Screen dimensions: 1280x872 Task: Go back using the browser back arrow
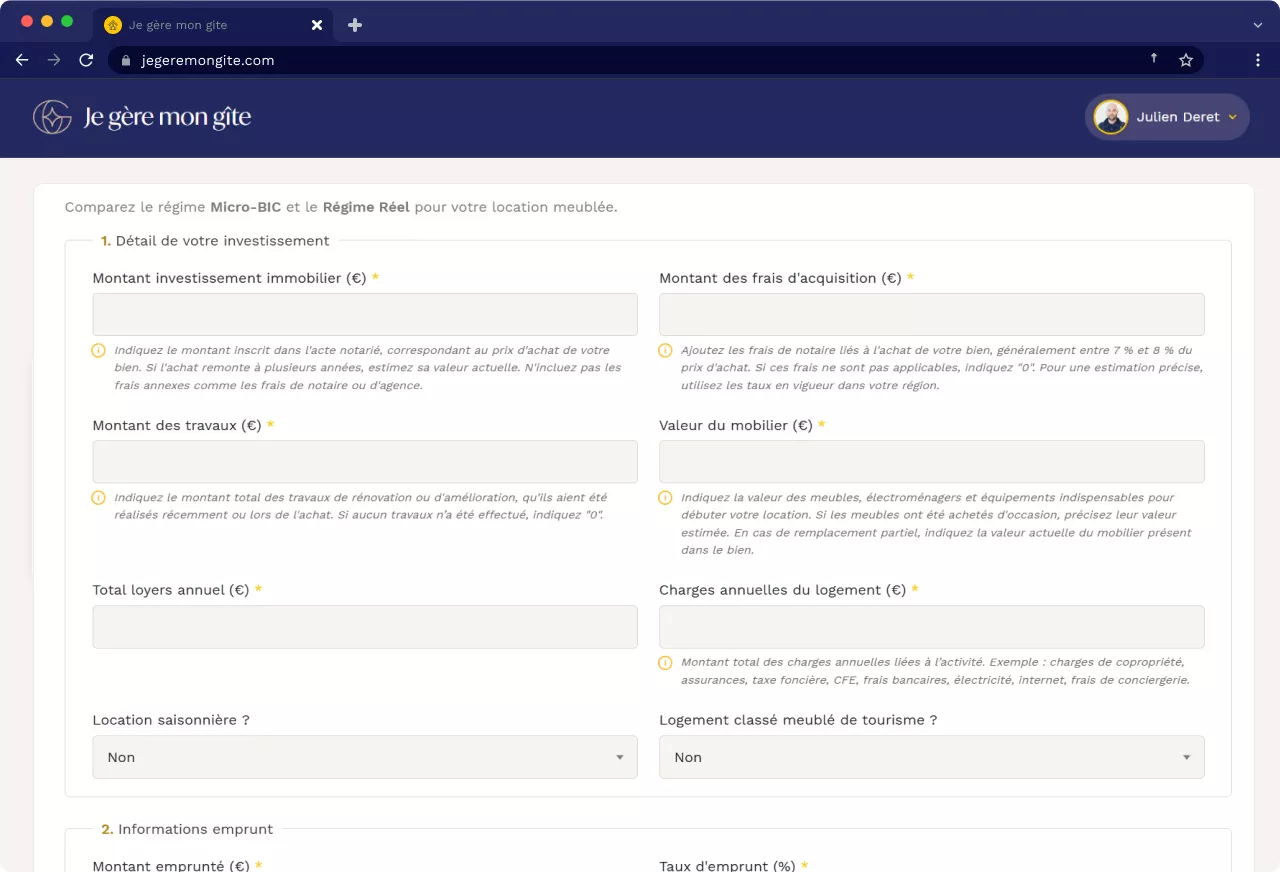coord(22,60)
